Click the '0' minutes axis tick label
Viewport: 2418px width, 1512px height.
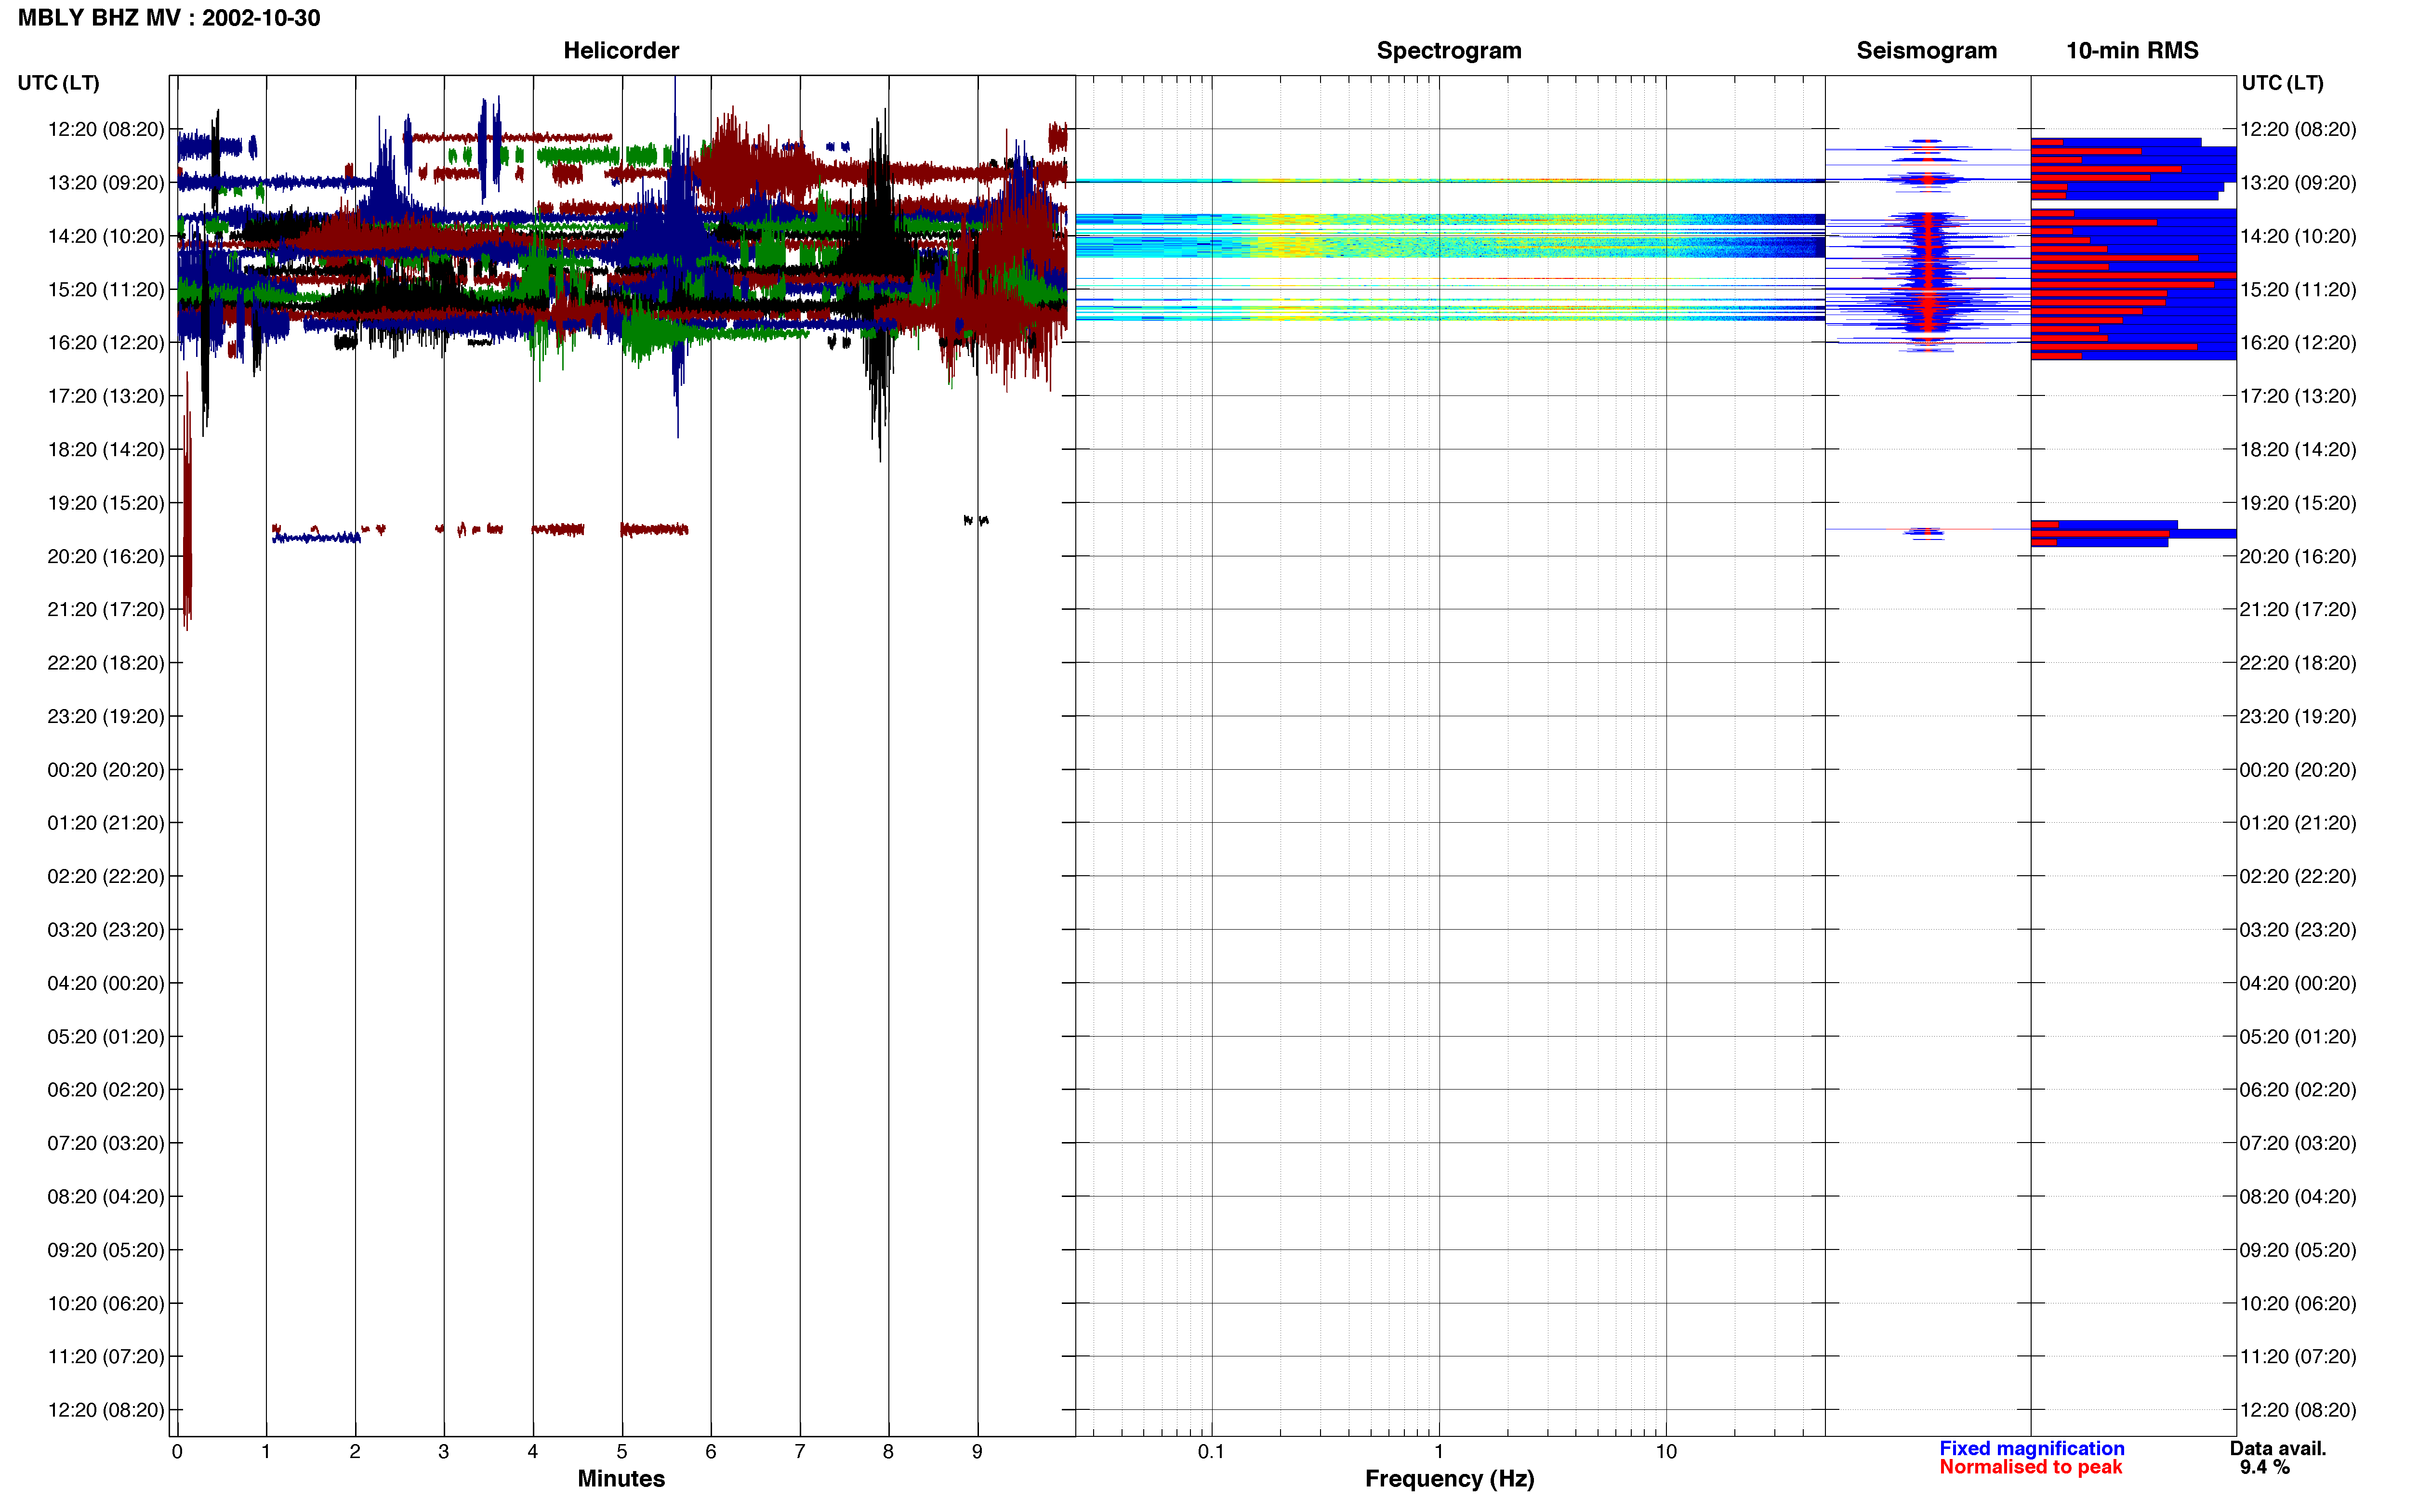click(x=177, y=1451)
